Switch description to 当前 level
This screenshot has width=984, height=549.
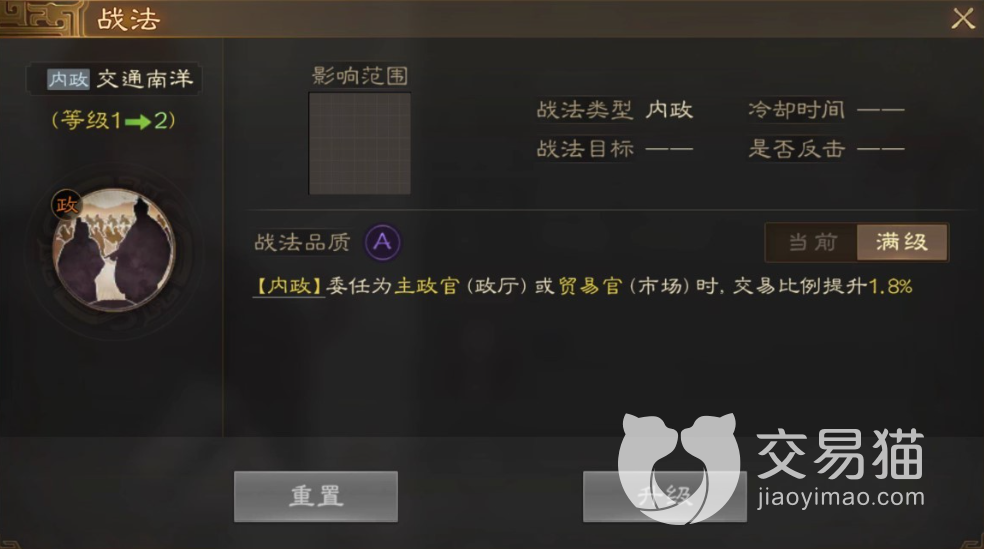pos(811,242)
